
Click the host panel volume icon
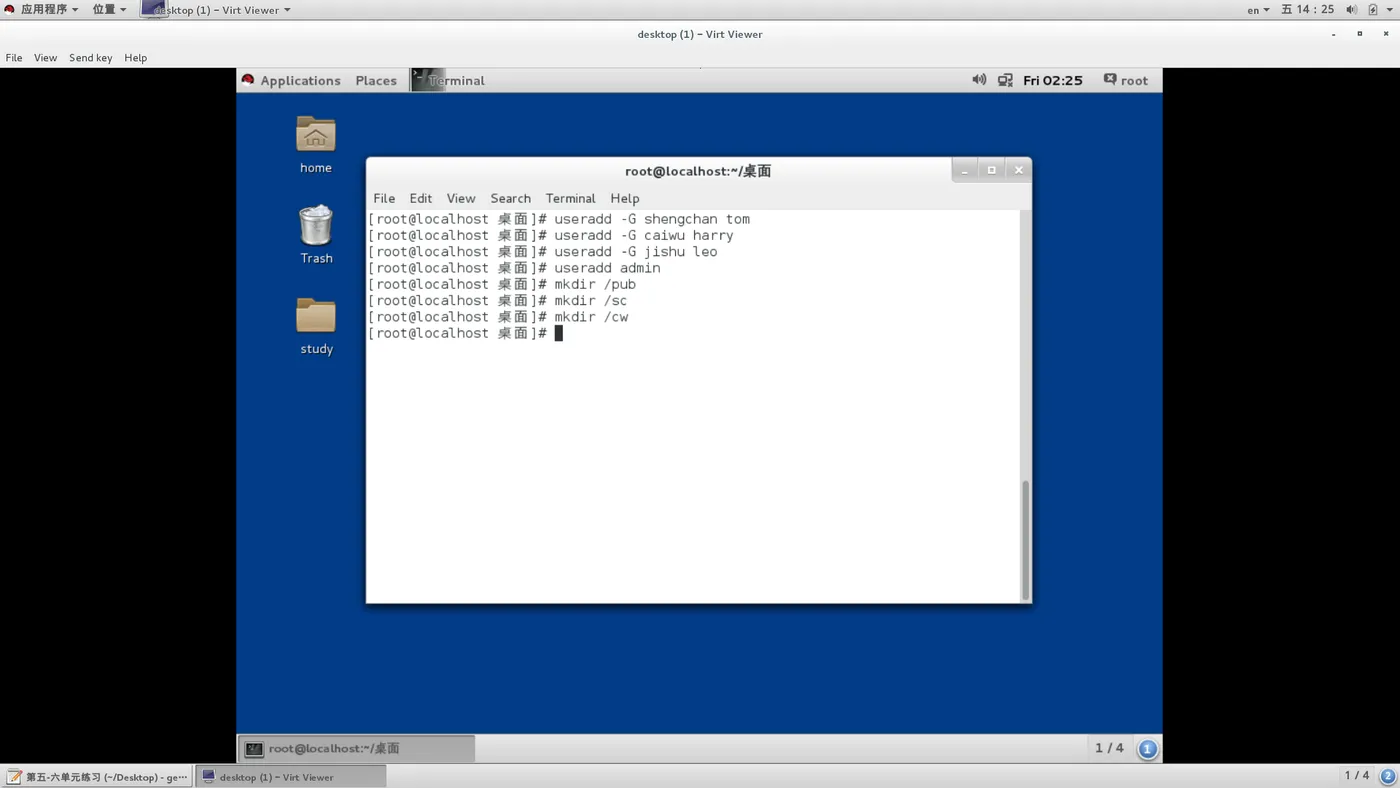click(x=1351, y=9)
